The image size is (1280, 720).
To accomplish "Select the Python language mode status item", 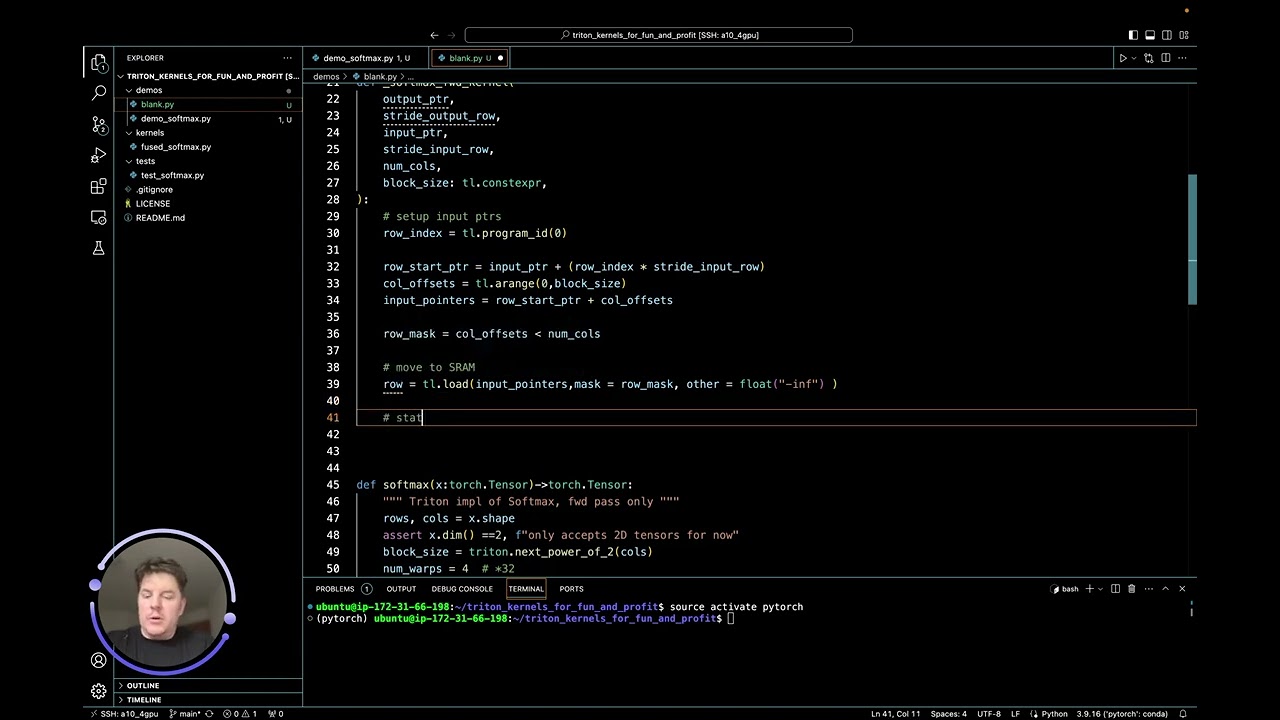I will [x=1054, y=714].
